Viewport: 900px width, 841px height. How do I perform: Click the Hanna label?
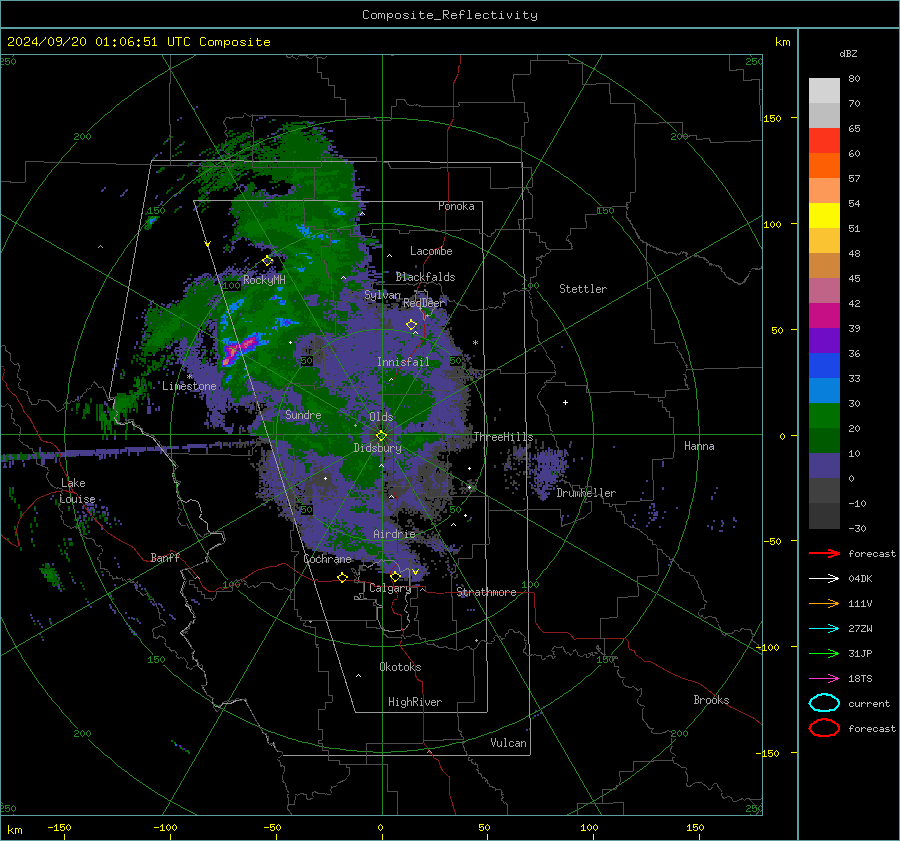coord(699,446)
